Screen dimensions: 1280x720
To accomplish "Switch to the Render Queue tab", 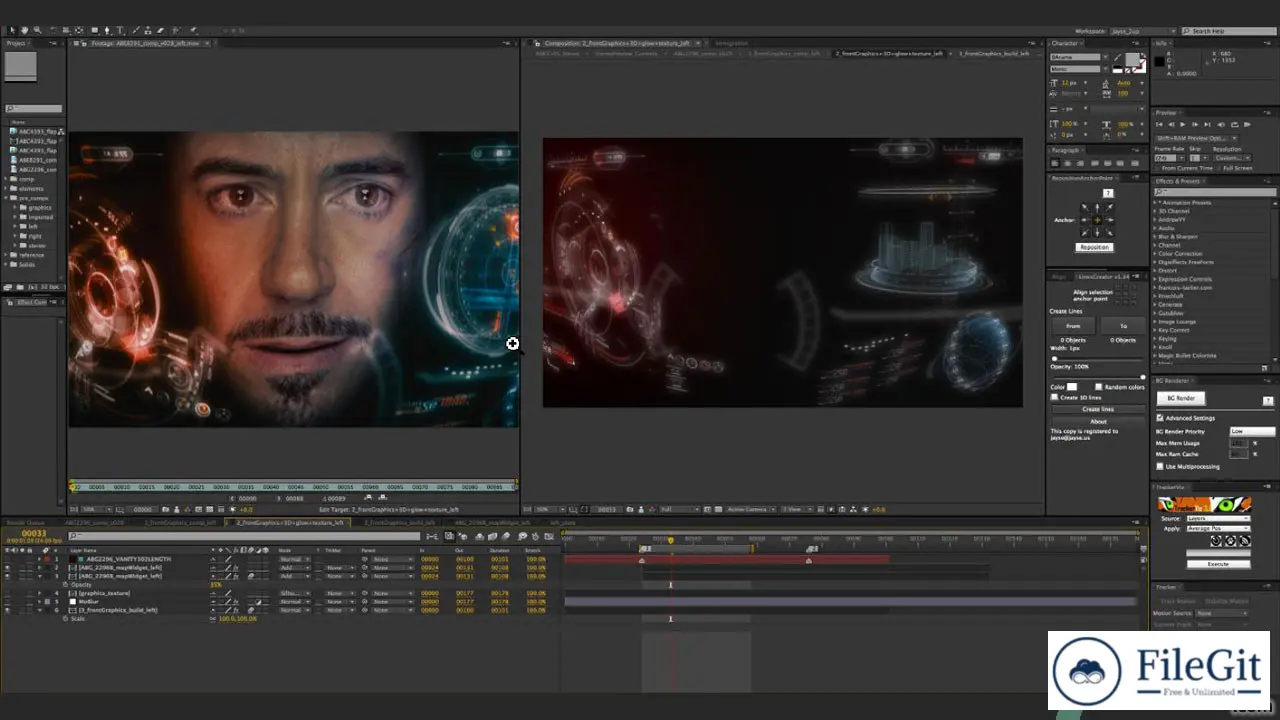I will [x=26, y=522].
